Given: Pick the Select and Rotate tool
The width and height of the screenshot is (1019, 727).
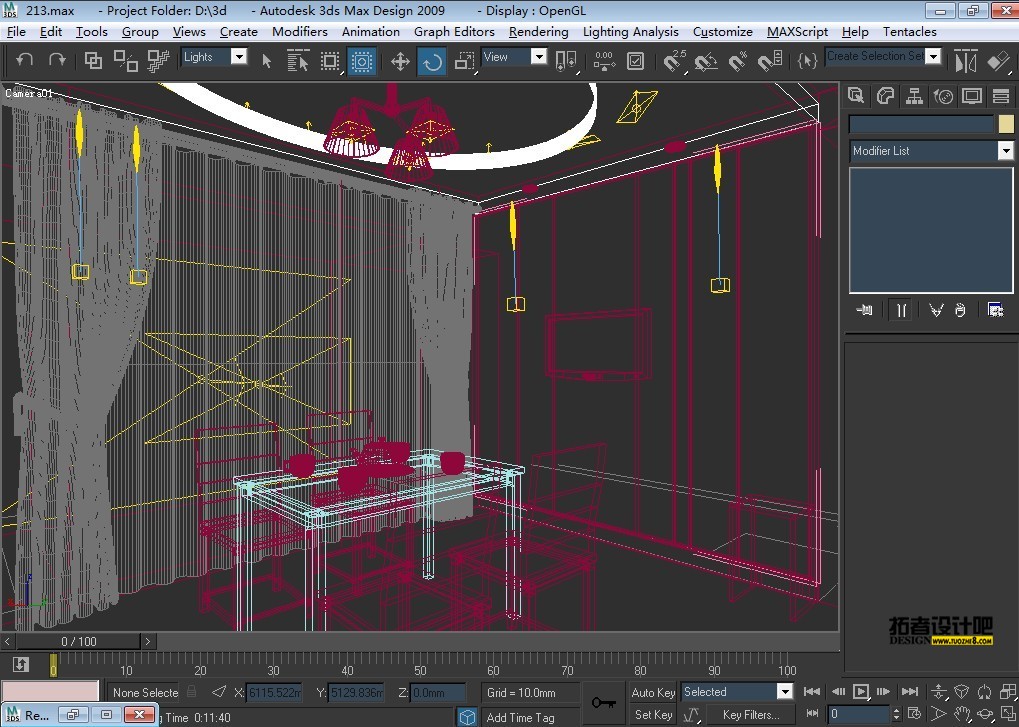Looking at the screenshot, I should [432, 62].
